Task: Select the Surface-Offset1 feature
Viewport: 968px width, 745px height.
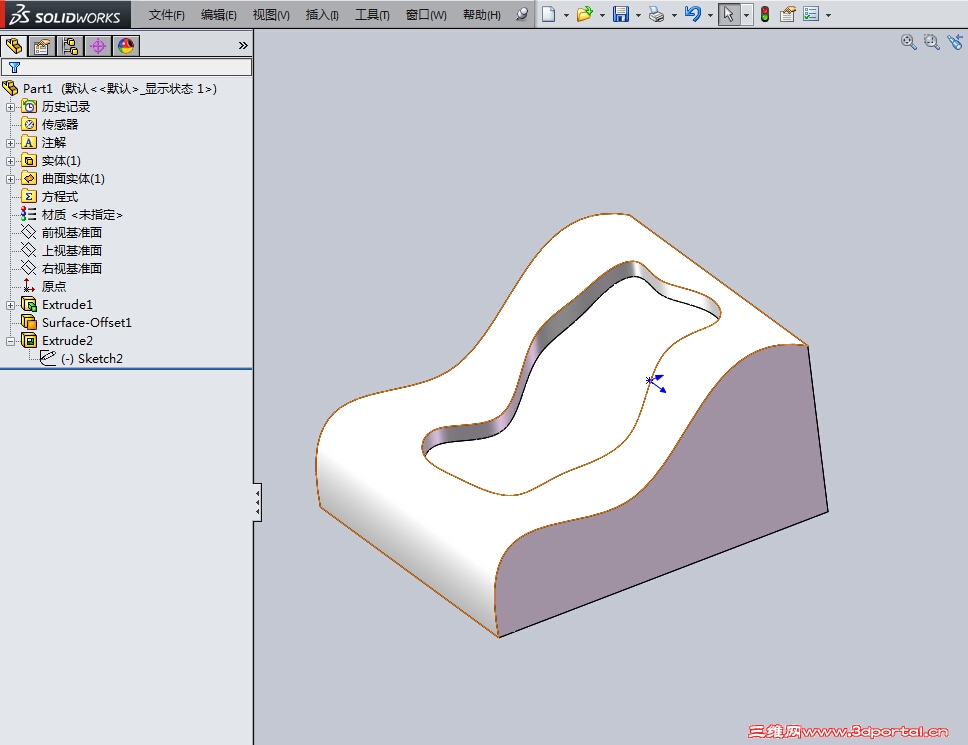Action: click(86, 323)
